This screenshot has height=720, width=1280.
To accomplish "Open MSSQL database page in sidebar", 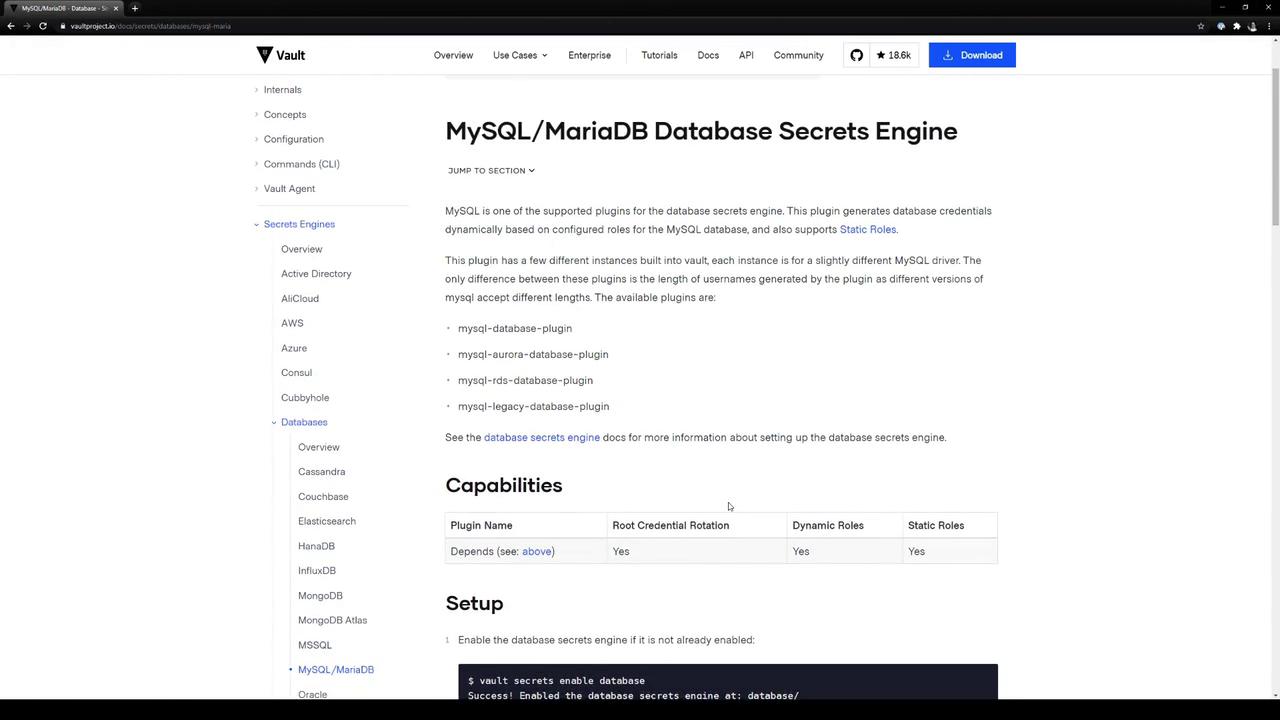I will 315,645.
